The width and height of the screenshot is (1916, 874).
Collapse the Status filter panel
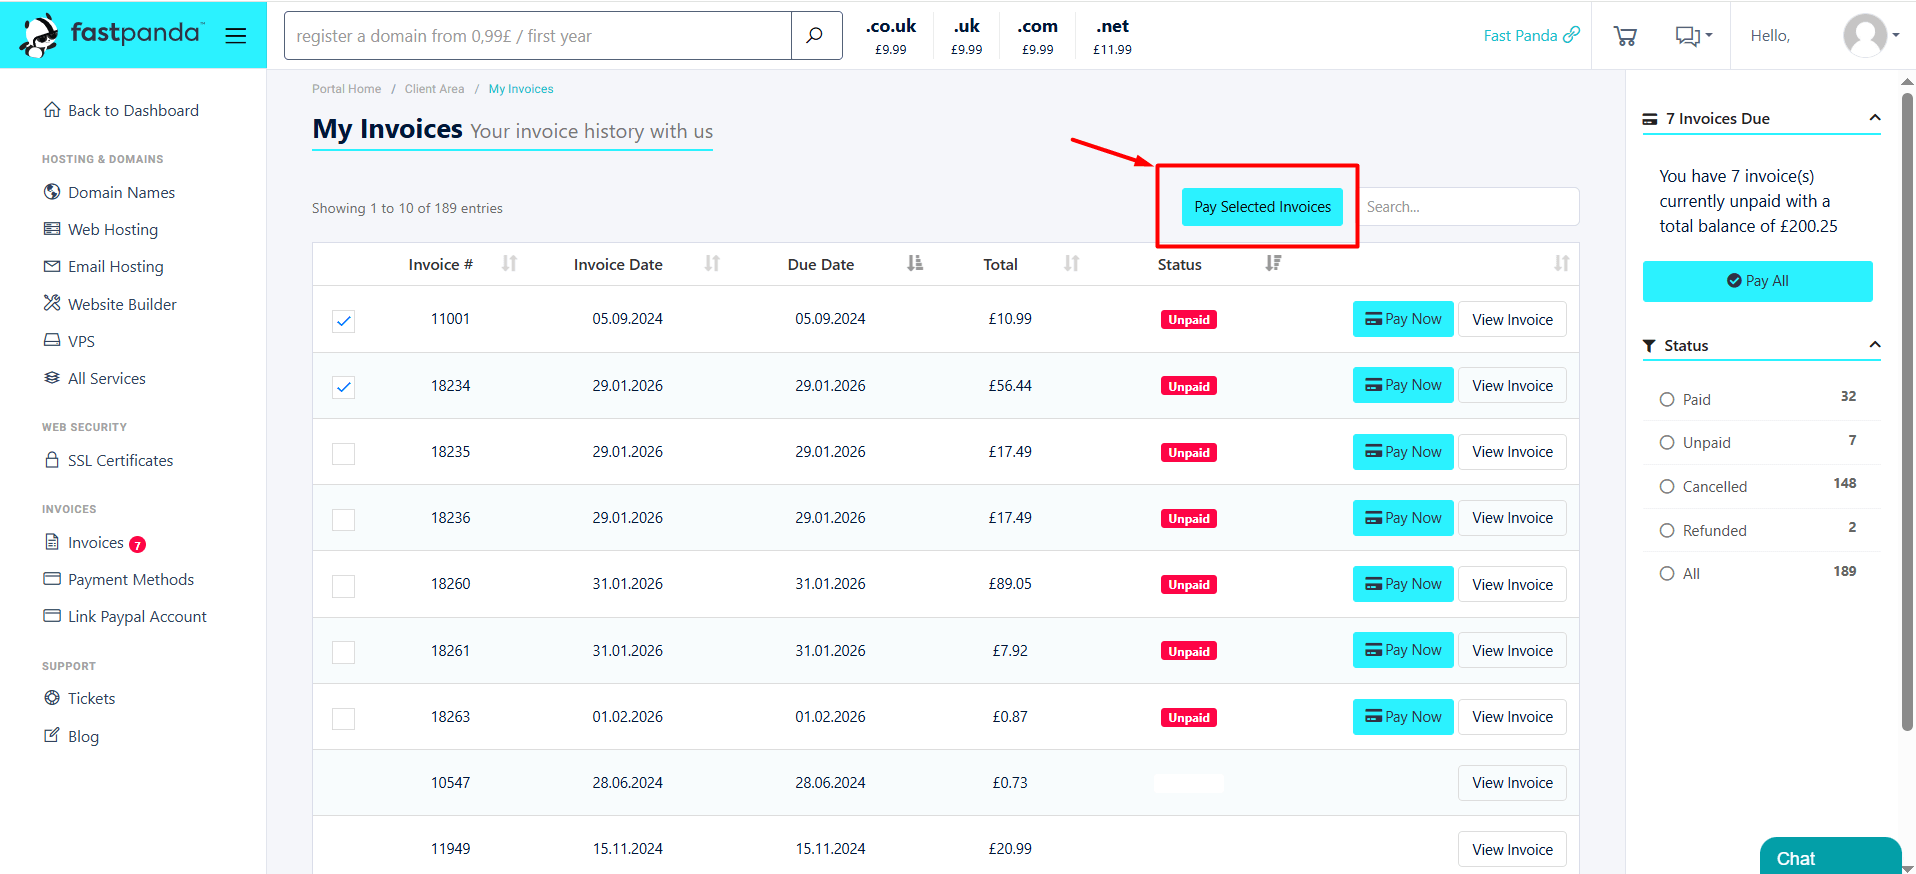coord(1874,345)
